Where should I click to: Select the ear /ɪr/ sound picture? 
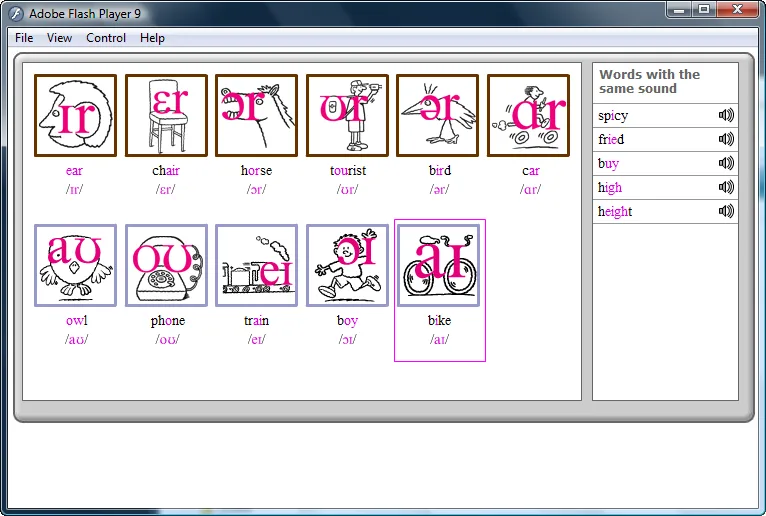tap(75, 115)
